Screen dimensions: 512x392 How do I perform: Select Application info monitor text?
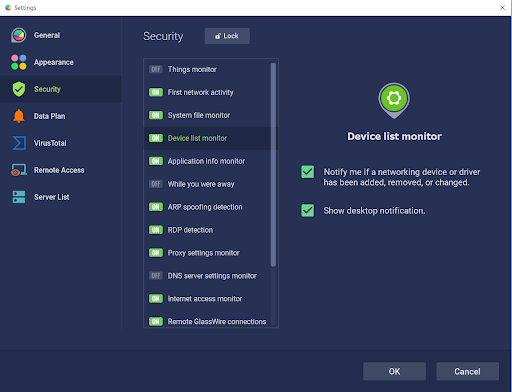click(x=206, y=161)
